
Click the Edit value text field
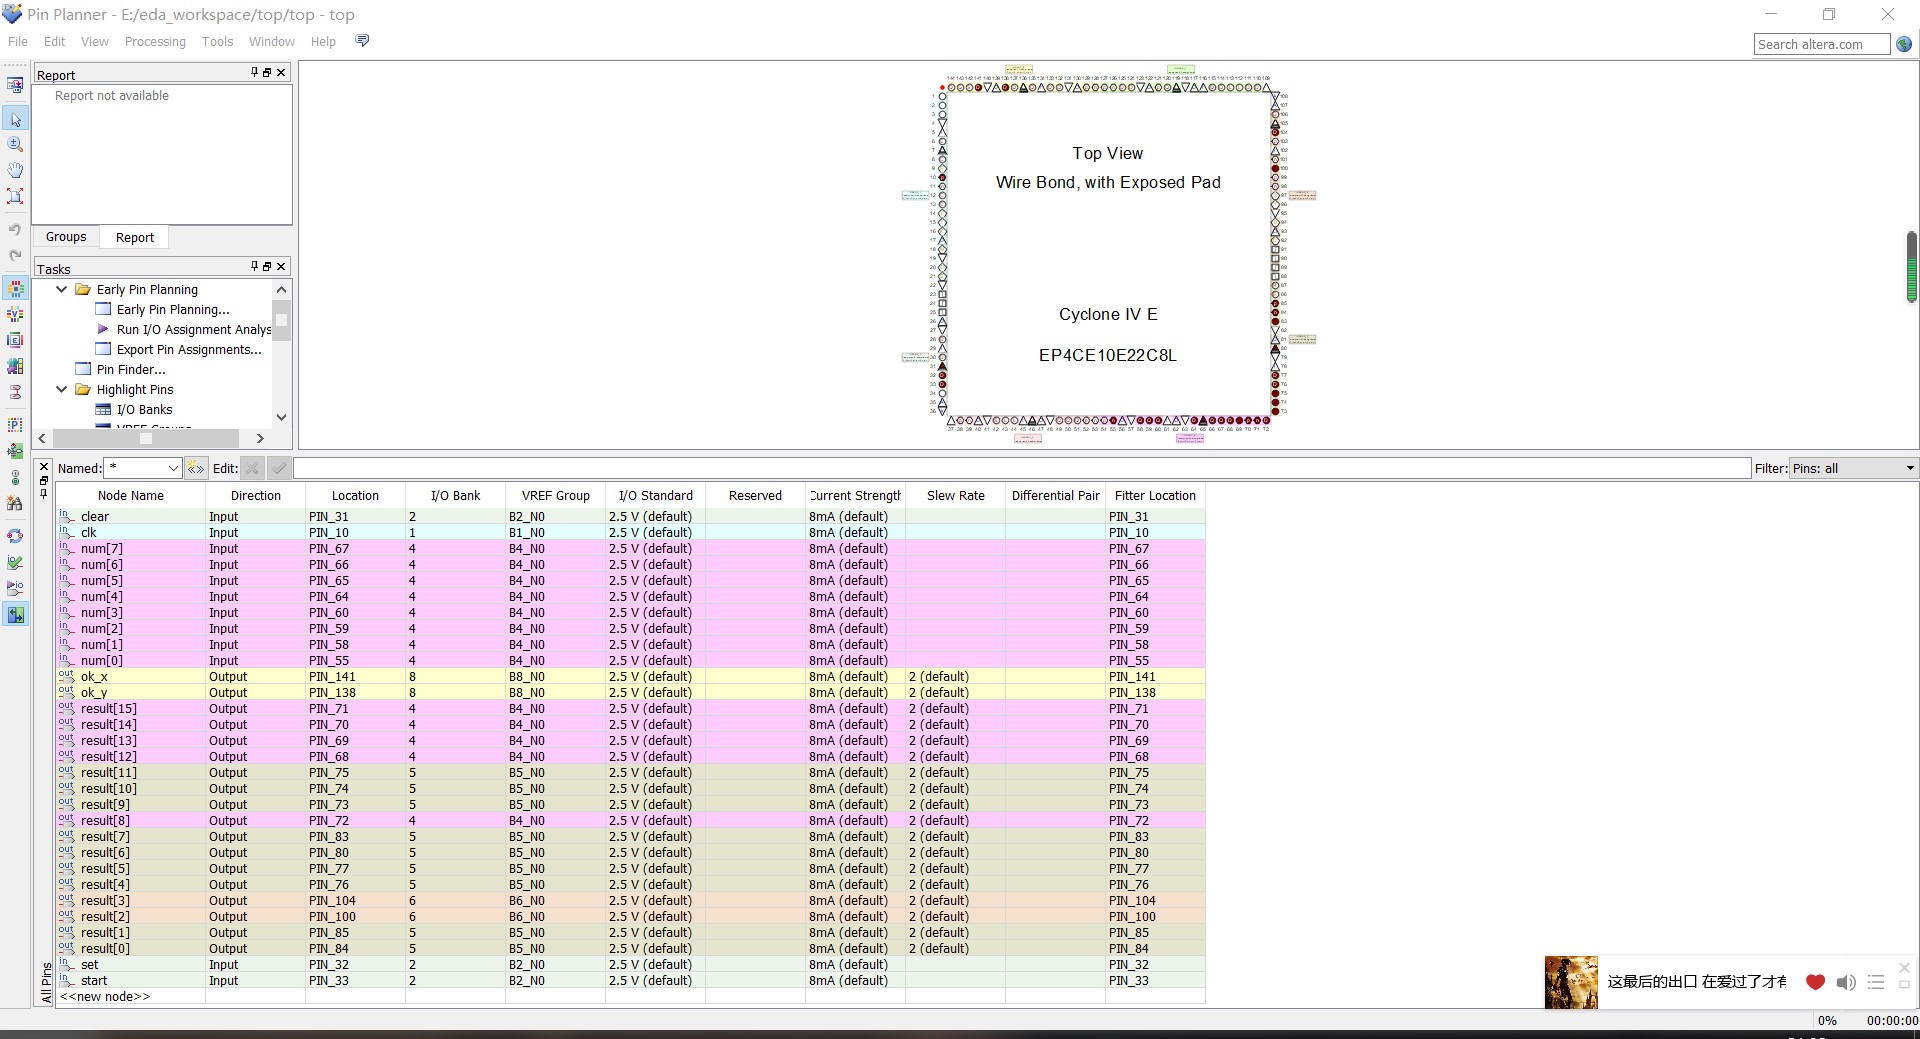click(1022, 468)
